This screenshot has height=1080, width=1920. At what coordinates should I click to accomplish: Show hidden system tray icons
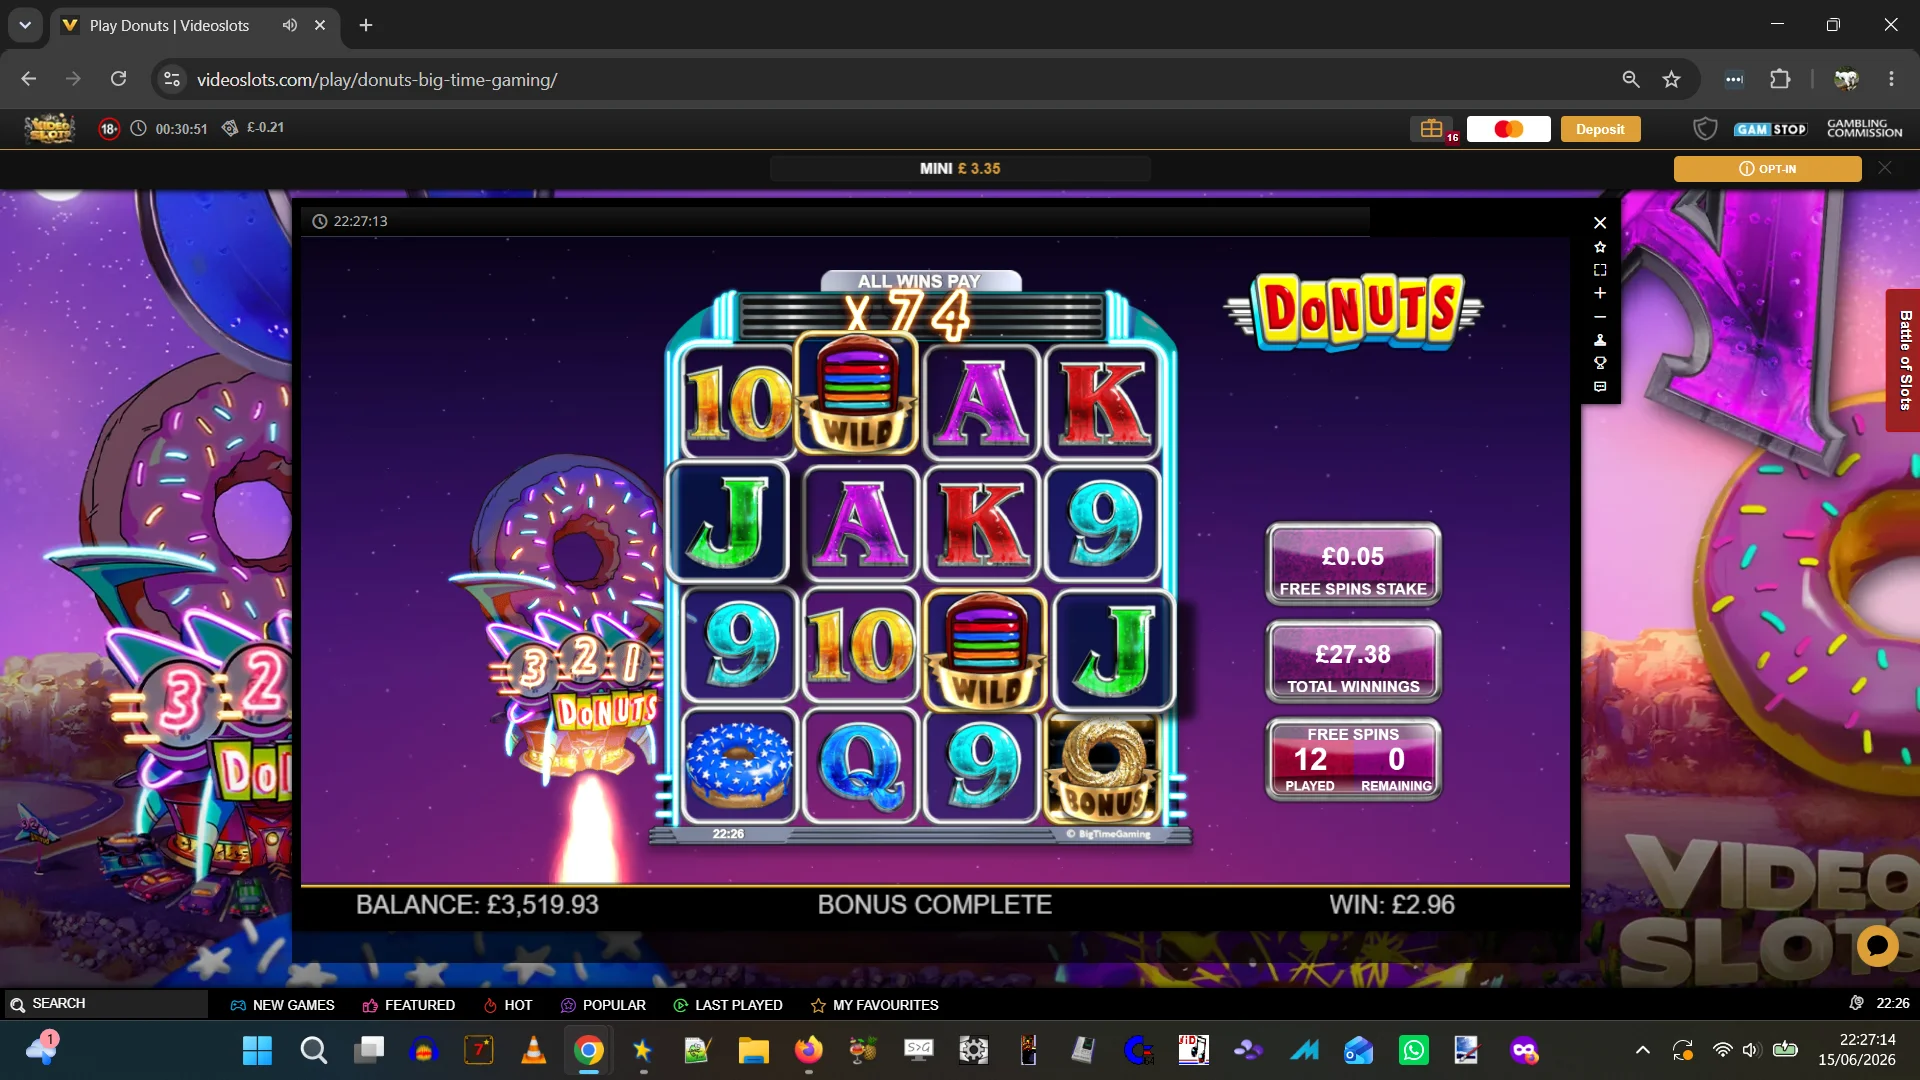(x=1642, y=1050)
